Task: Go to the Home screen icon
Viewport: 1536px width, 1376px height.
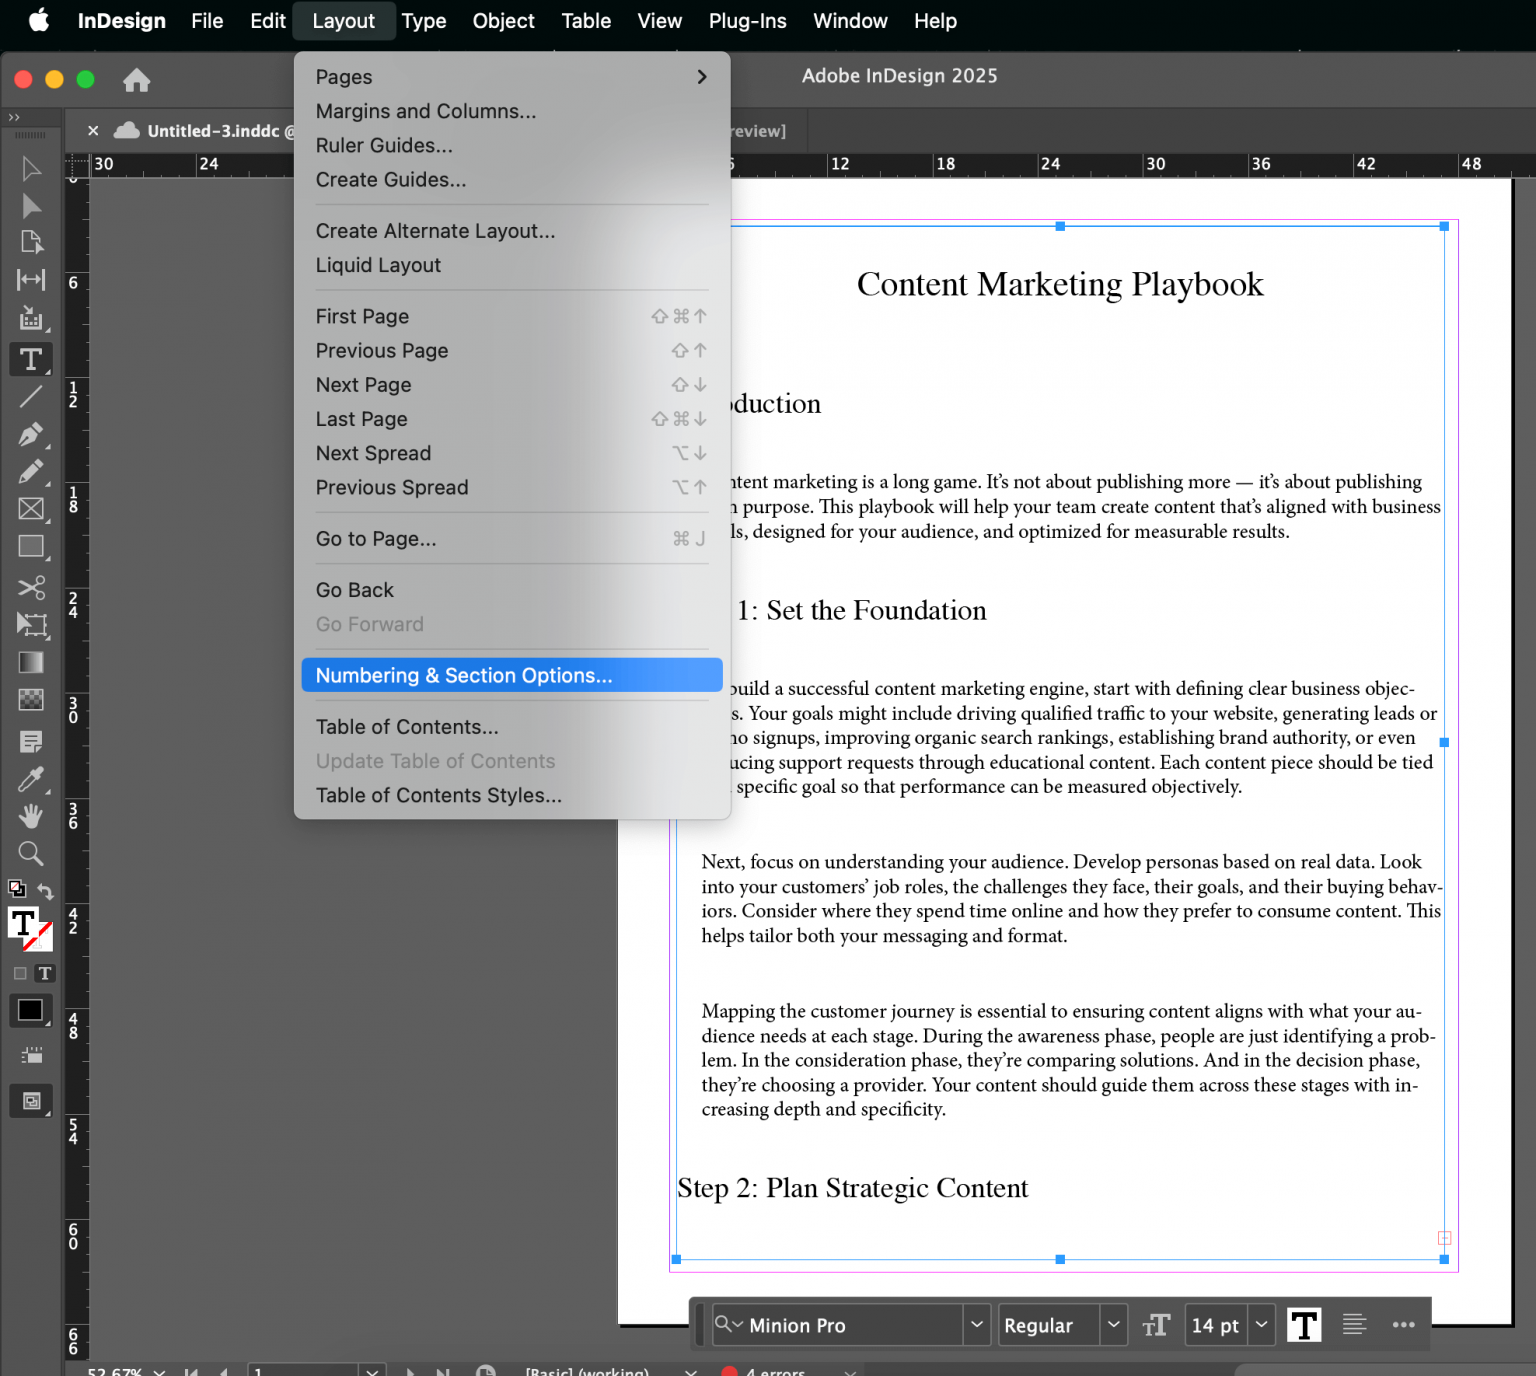Action: 137,80
